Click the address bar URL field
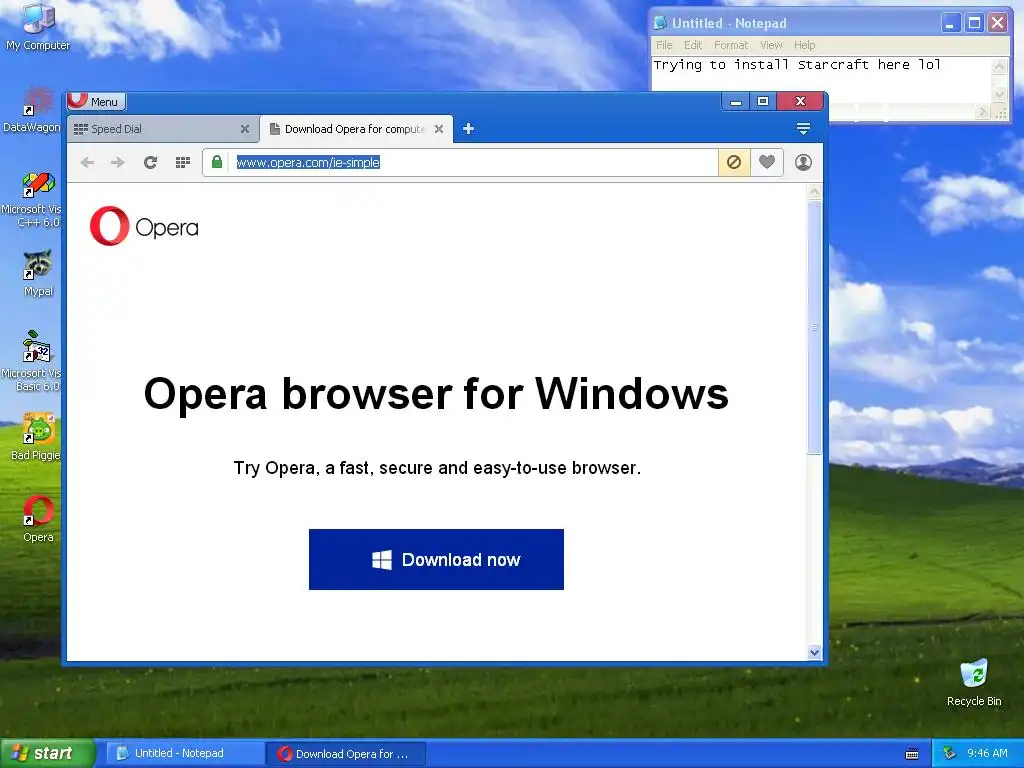This screenshot has width=1024, height=768. click(x=472, y=163)
